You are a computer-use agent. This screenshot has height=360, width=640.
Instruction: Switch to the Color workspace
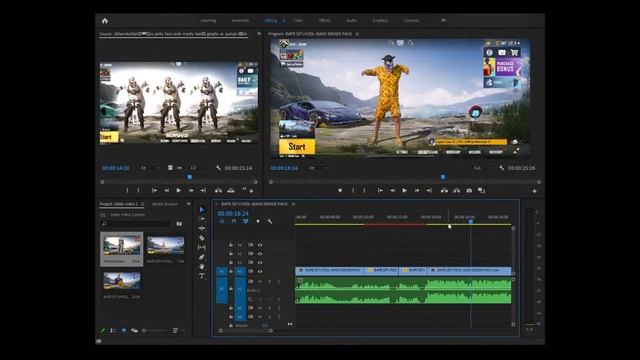[x=298, y=20]
